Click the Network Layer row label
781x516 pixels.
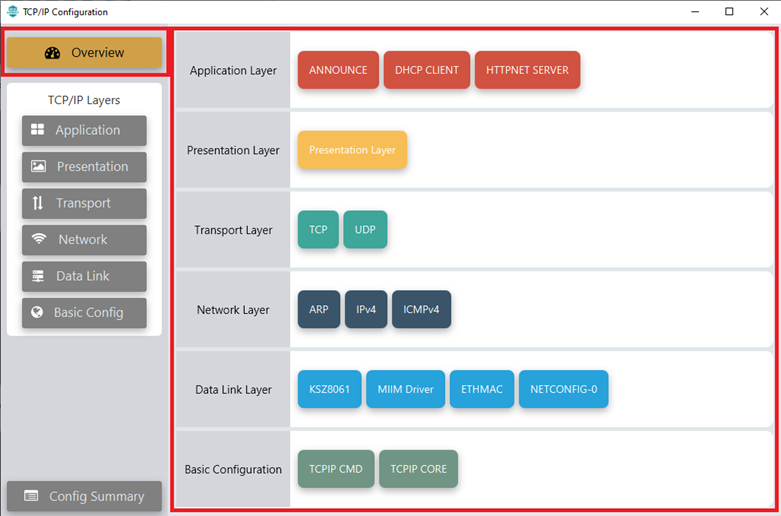point(233,310)
